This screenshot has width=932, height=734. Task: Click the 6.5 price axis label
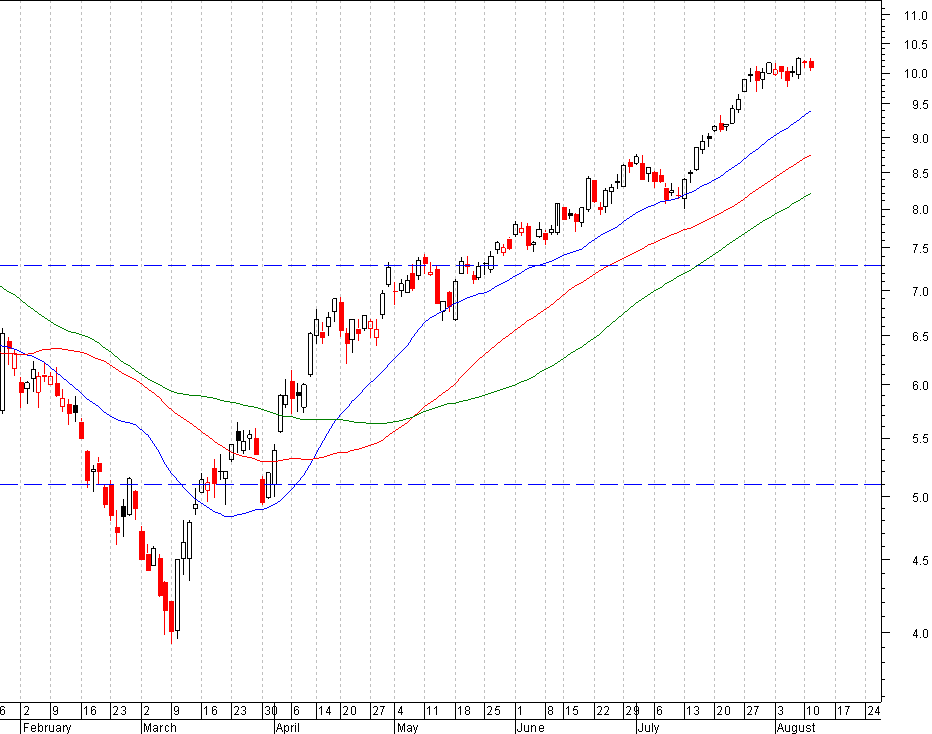tap(919, 337)
